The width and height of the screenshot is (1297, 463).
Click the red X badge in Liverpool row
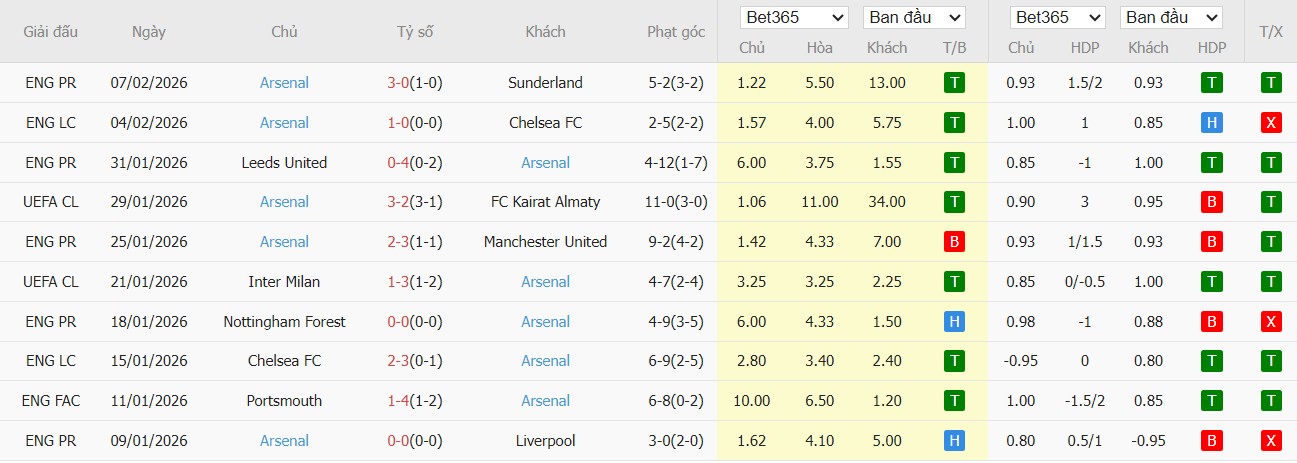(x=1270, y=441)
